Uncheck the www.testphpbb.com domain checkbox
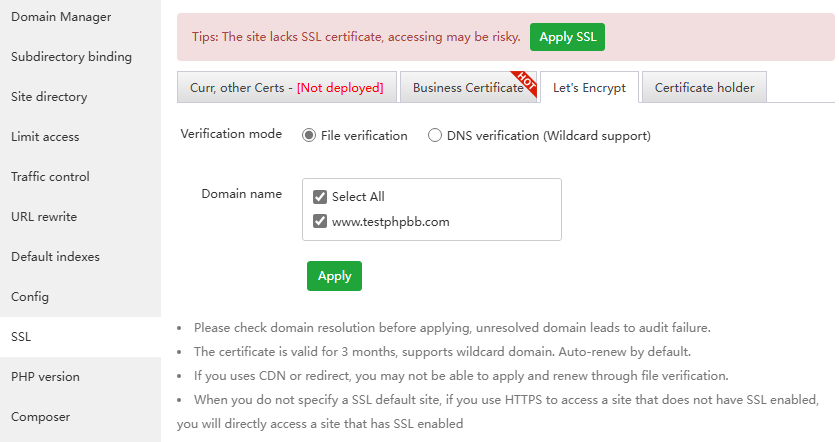This screenshot has width=839, height=442. (x=320, y=221)
